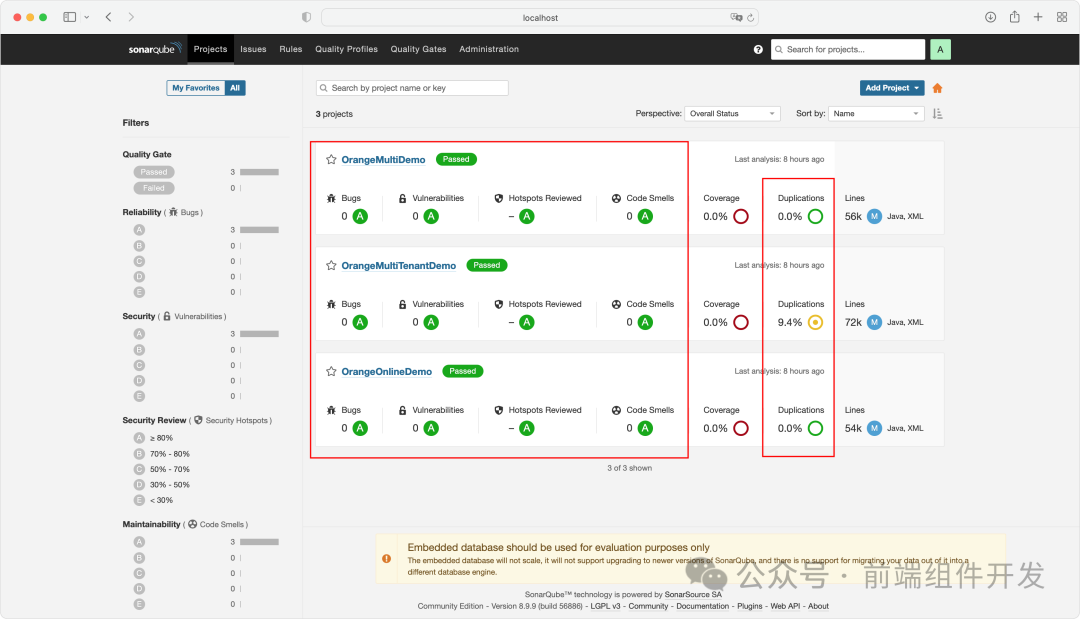
Task: Open the user avatar A menu
Action: pyautogui.click(x=940, y=50)
